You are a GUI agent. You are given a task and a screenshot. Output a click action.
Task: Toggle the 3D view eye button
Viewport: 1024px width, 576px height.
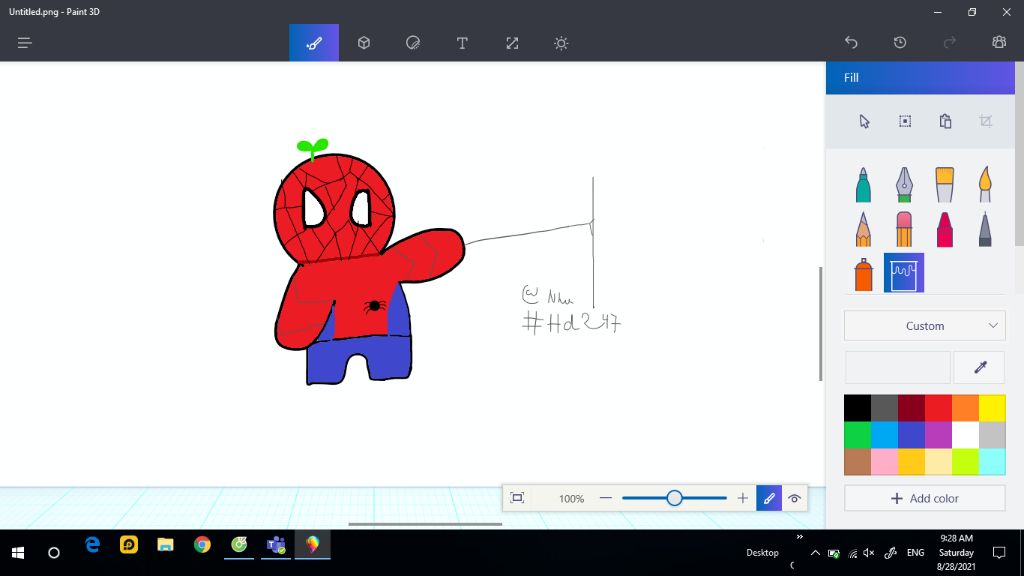tap(794, 498)
